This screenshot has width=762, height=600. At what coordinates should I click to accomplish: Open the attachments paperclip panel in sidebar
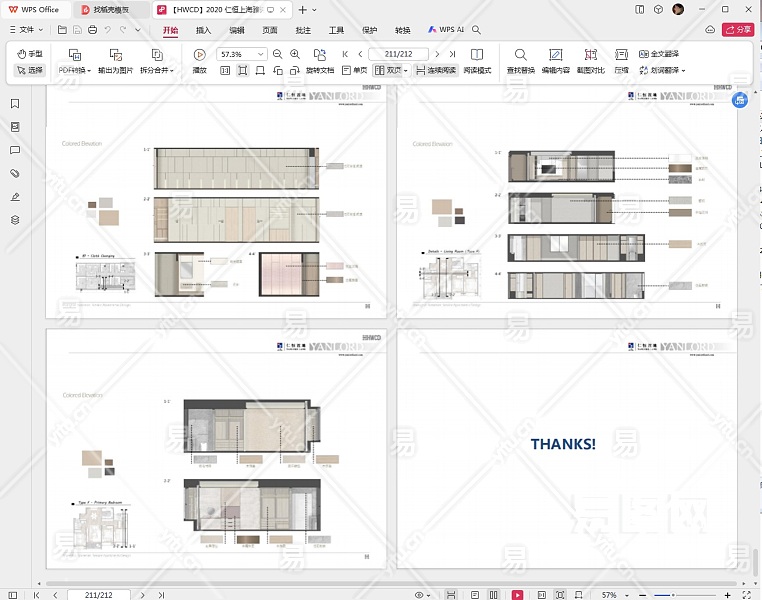tap(15, 173)
